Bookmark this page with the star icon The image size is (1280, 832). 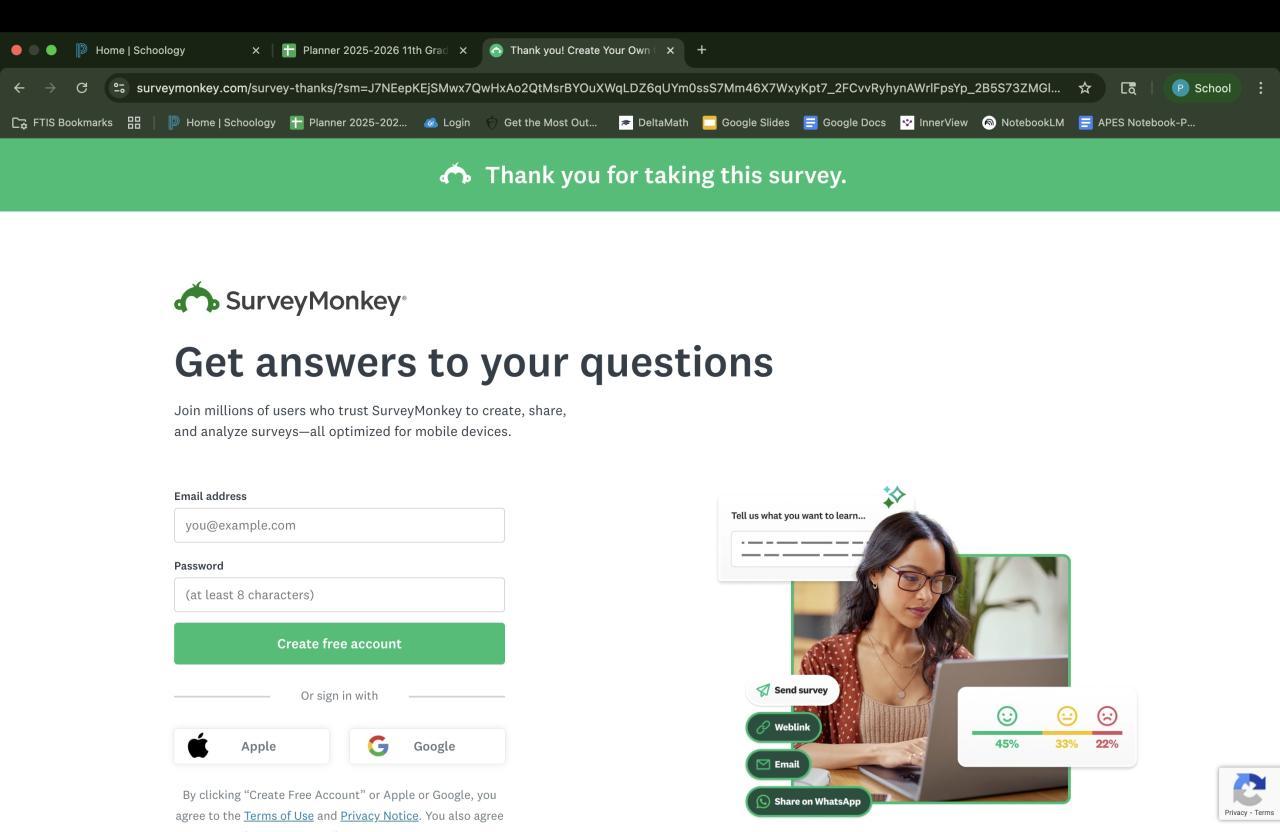click(1085, 88)
